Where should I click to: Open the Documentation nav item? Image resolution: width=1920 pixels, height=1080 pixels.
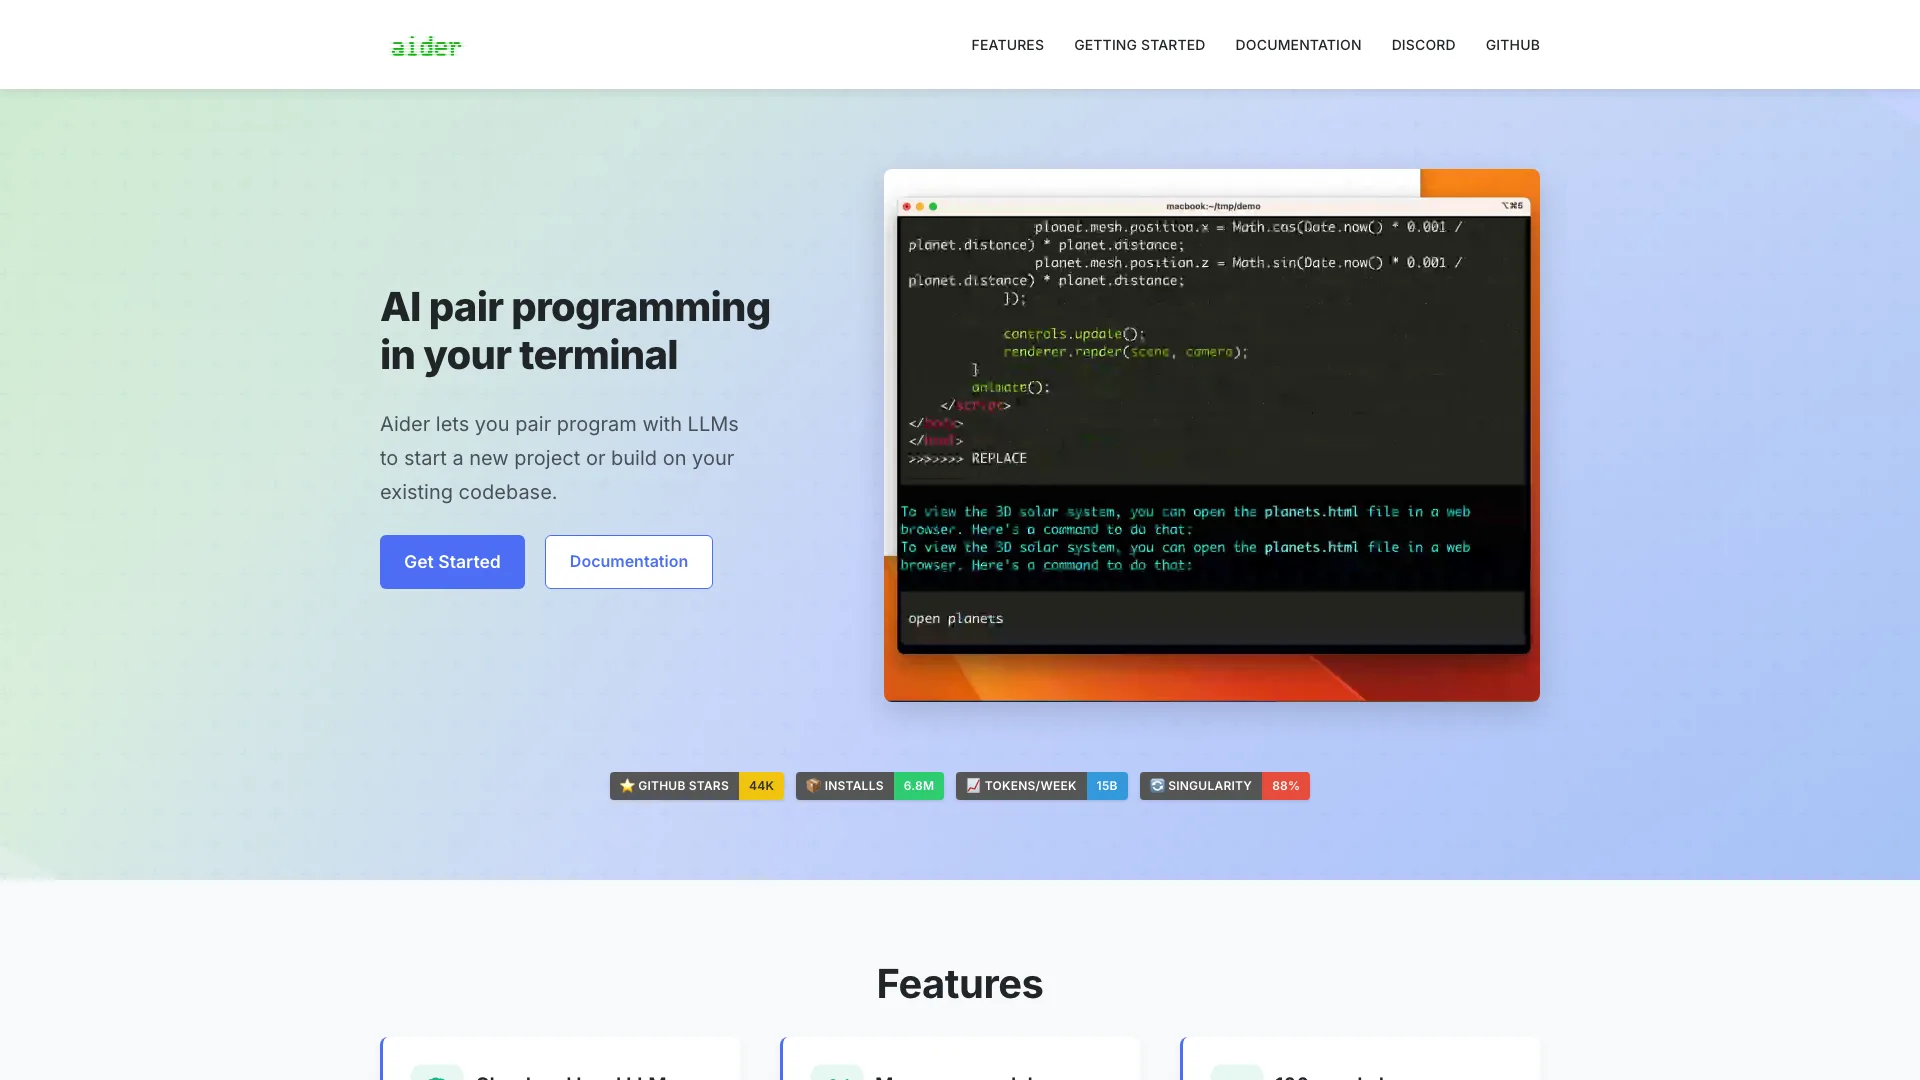point(1298,45)
